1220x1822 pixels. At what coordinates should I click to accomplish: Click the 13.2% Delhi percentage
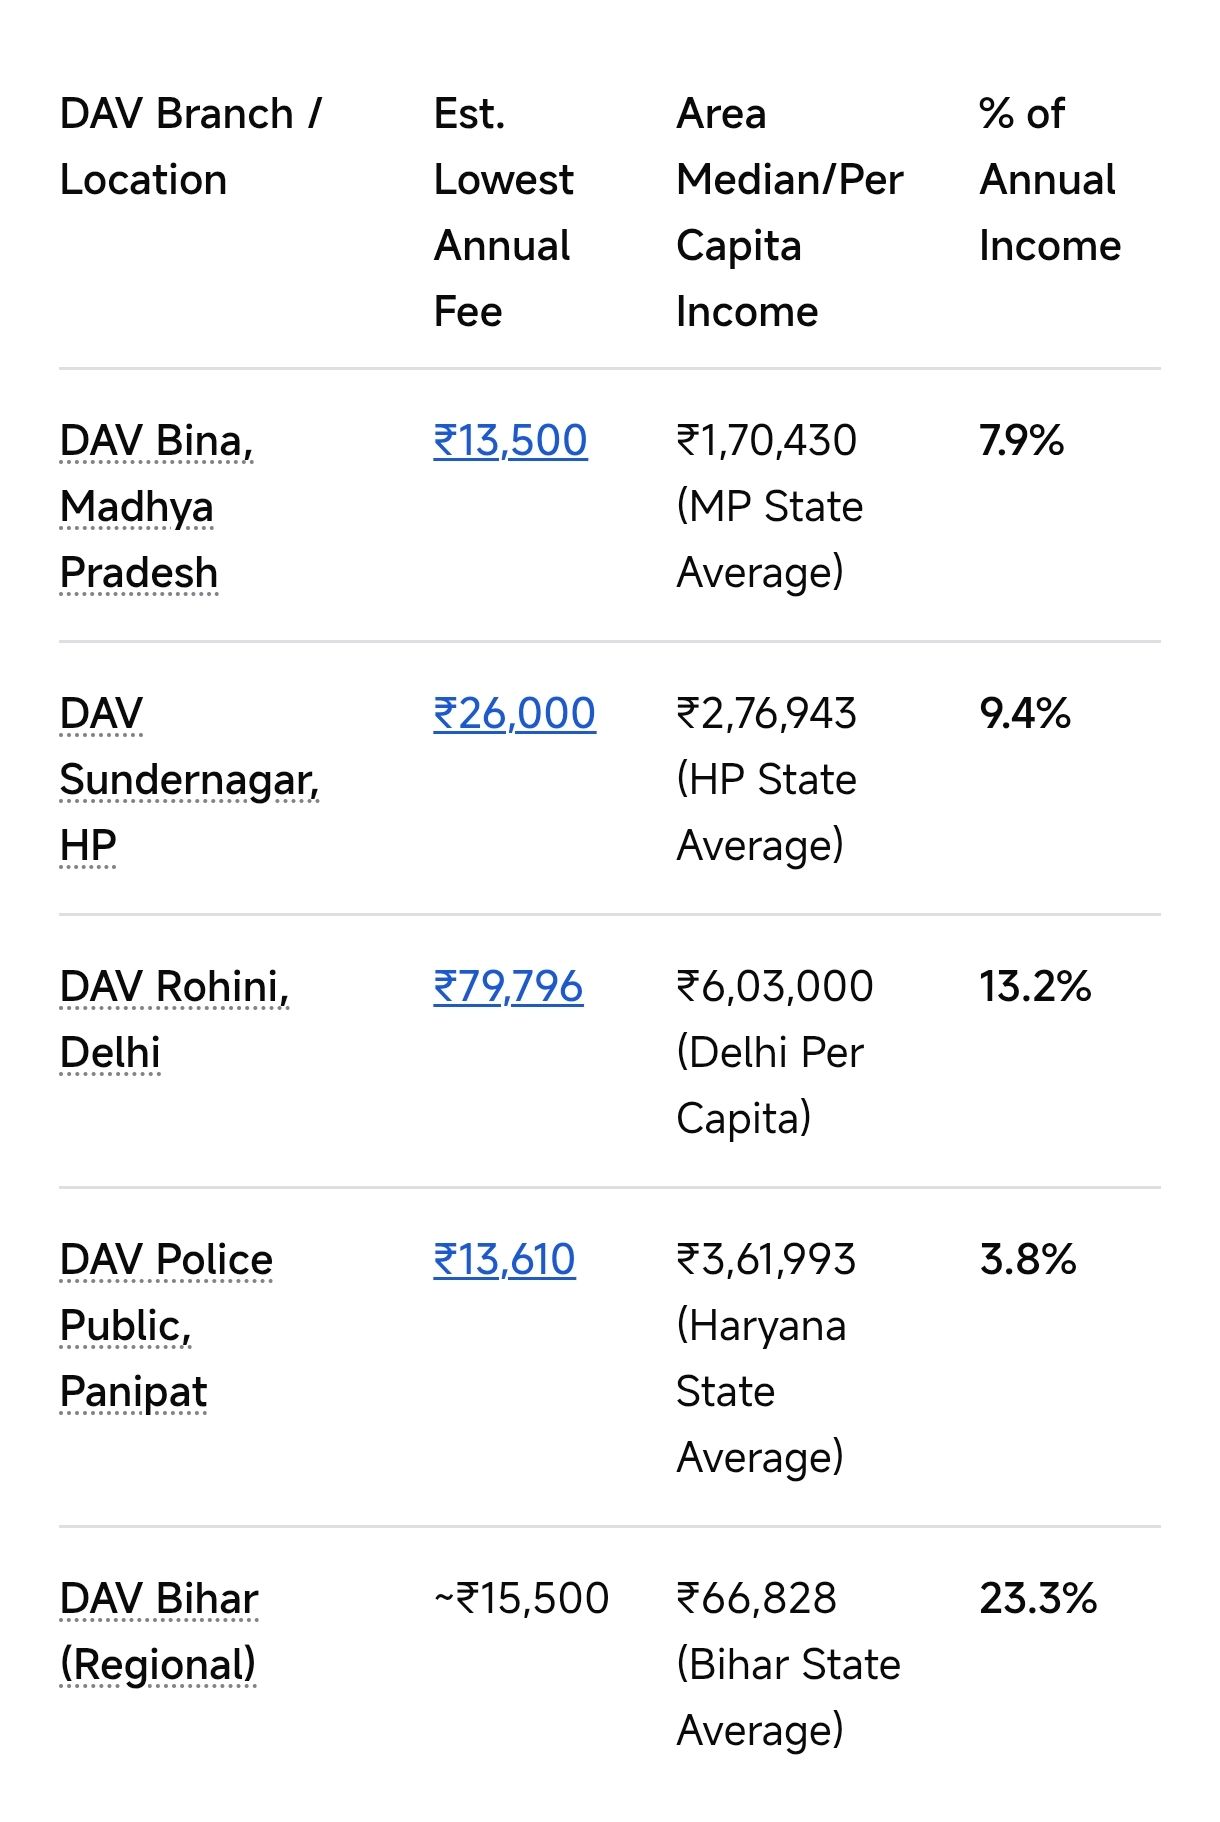click(1035, 987)
